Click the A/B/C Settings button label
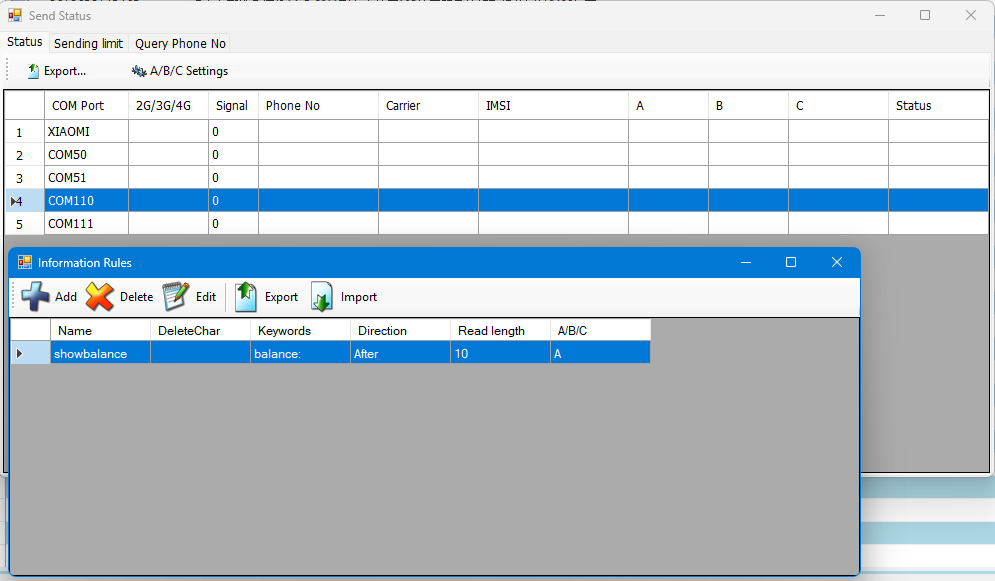The width and height of the screenshot is (995, 581). 190,71
